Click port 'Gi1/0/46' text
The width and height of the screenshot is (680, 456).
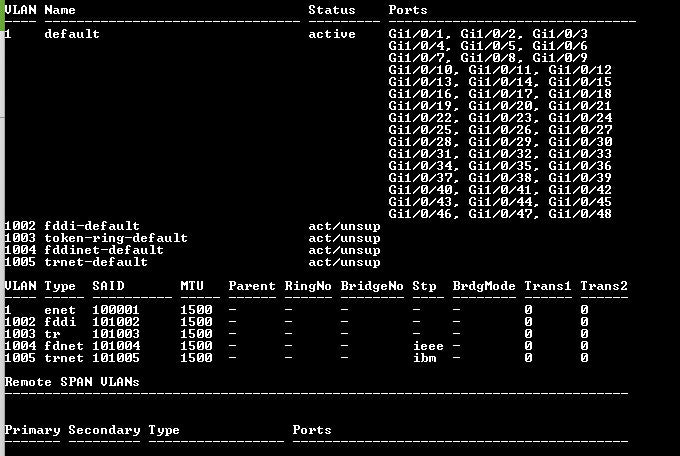tap(421, 214)
